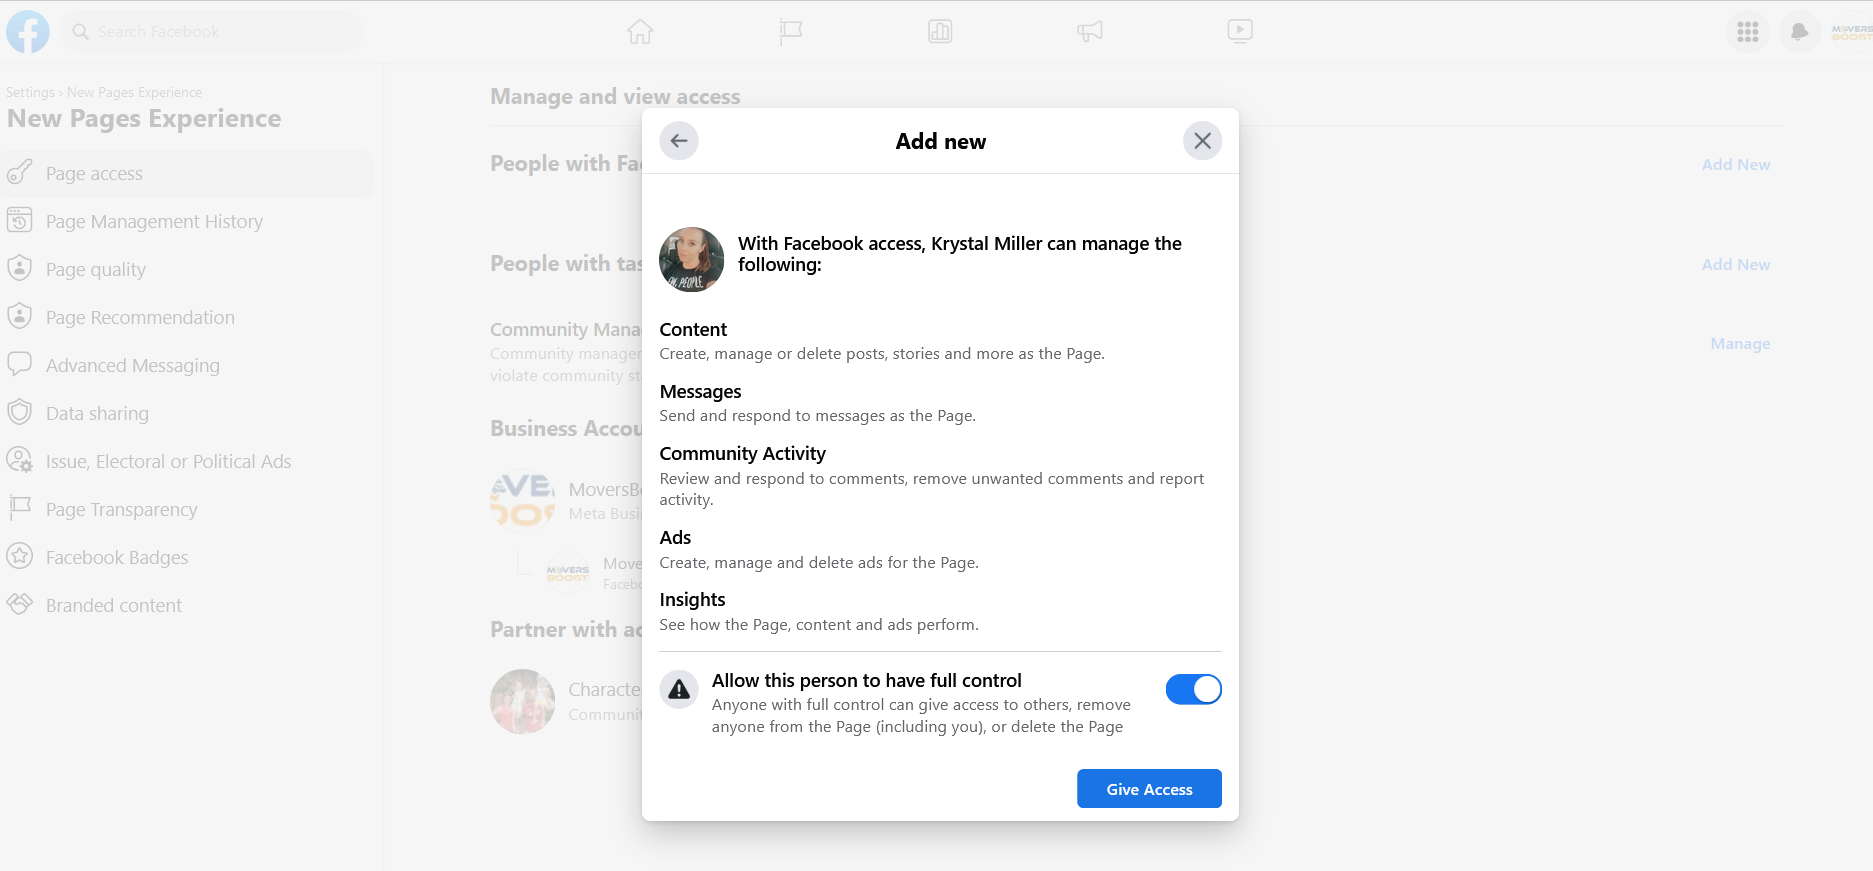
Task: Open the Ads megaphone icon in top bar
Action: coord(1090,32)
